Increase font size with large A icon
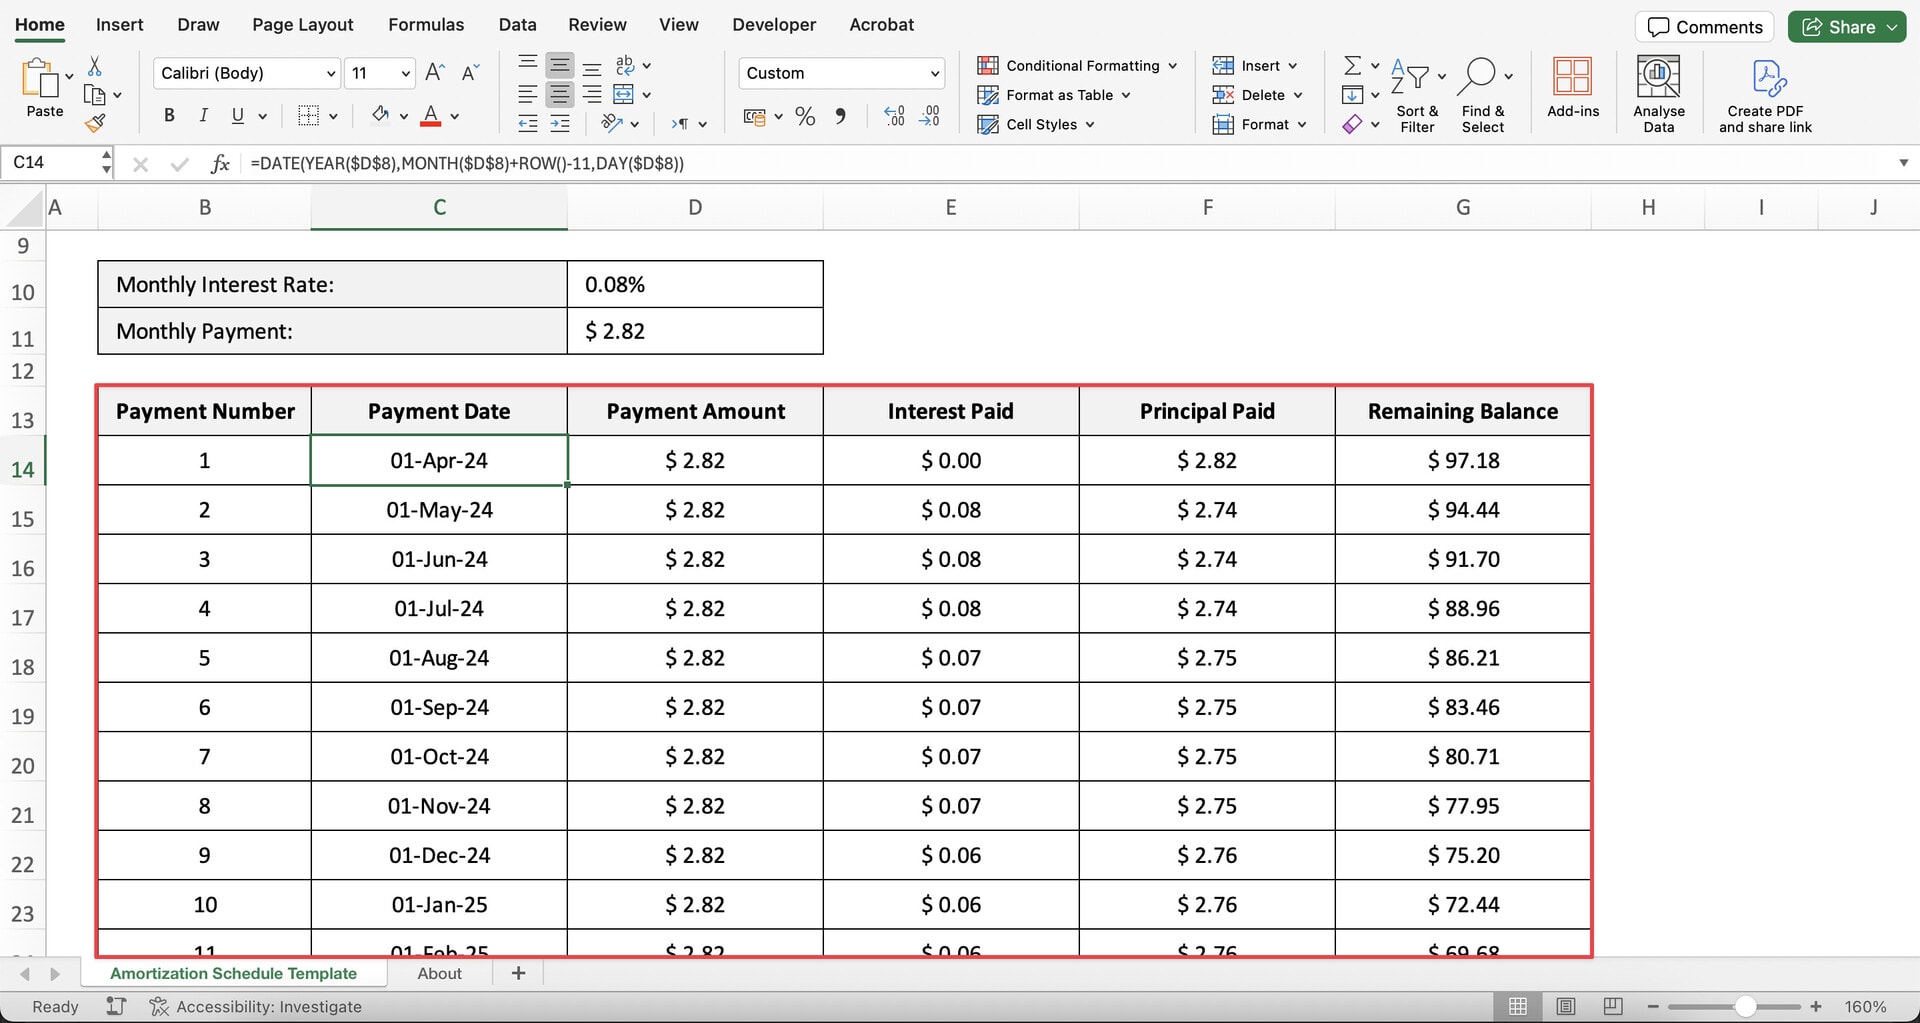Screen dimensions: 1920x1023 [434, 72]
